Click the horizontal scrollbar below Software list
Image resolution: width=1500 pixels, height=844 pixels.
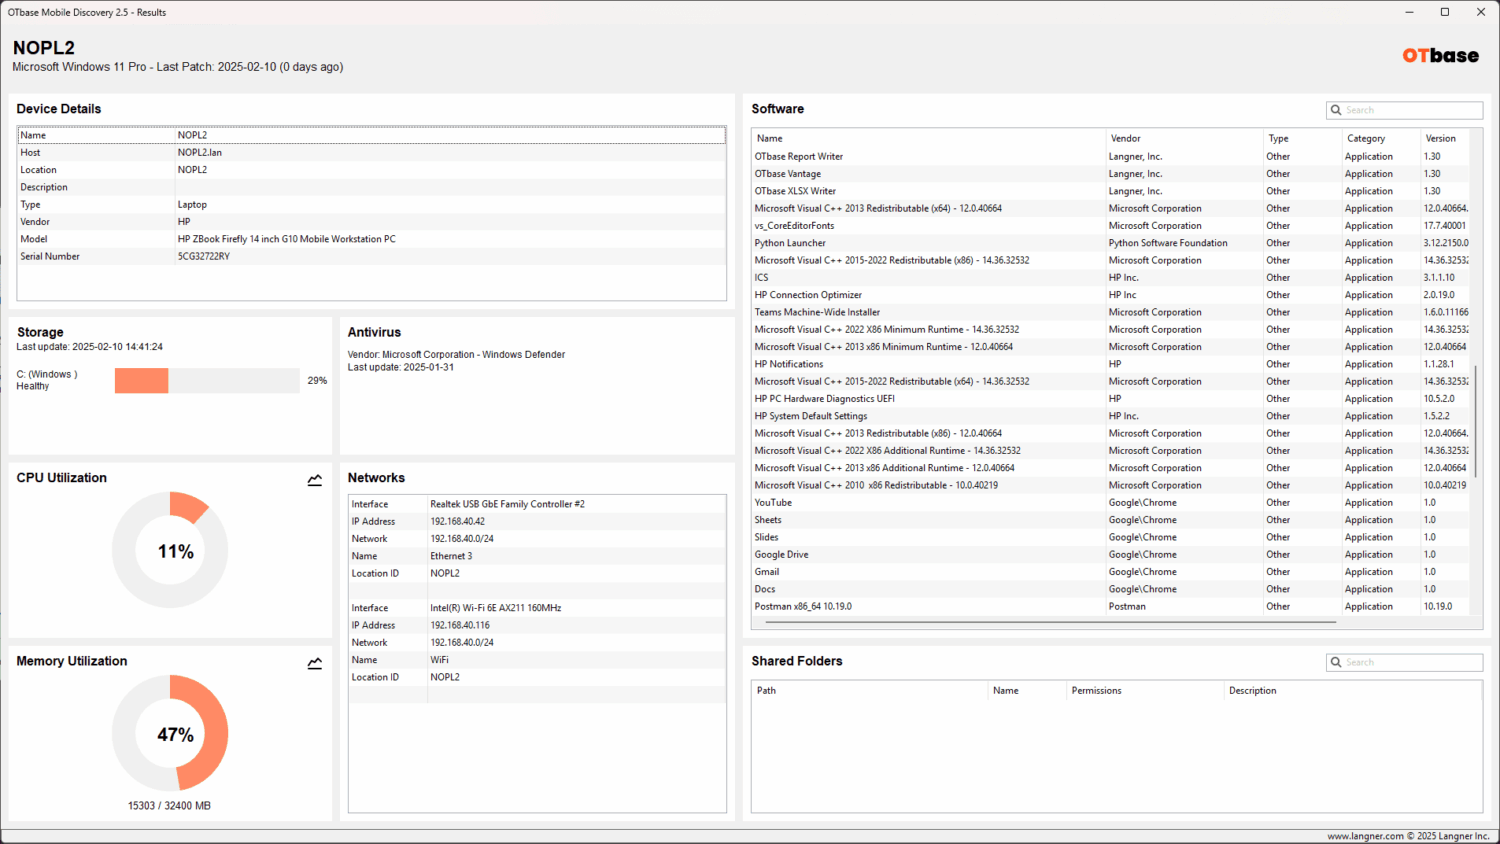[x=1050, y=622]
